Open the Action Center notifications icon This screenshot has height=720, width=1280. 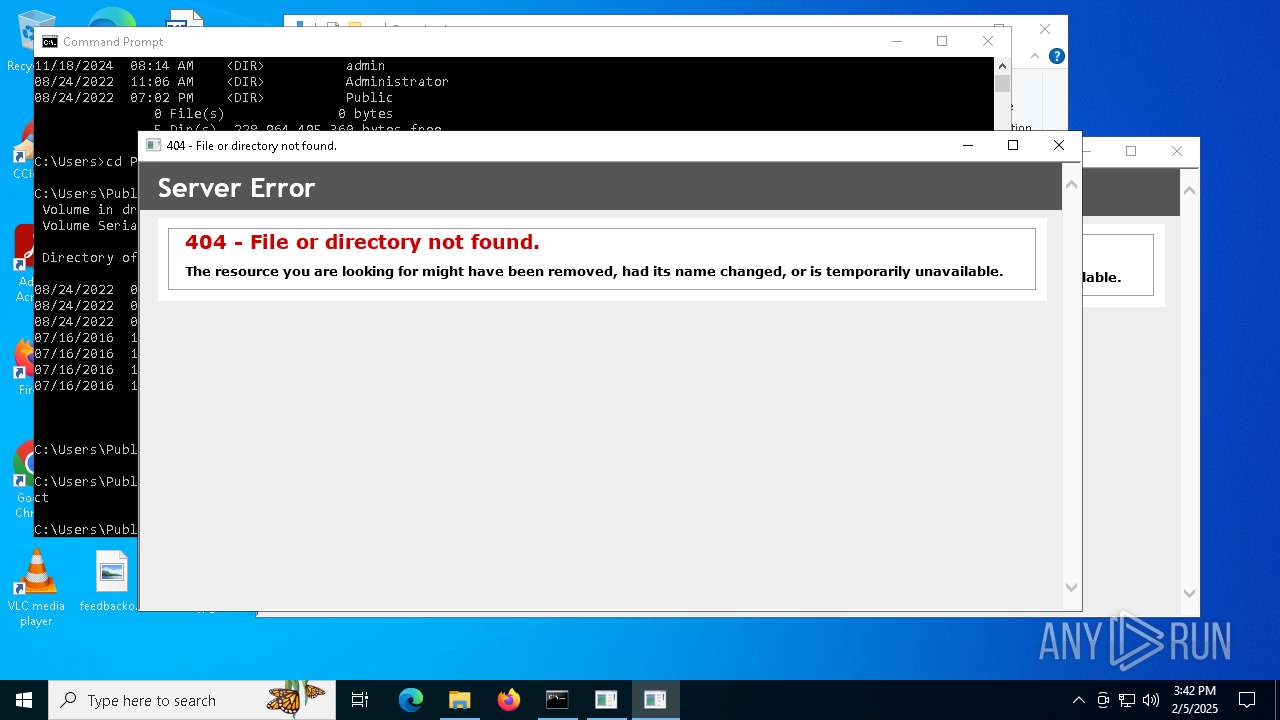coord(1247,700)
